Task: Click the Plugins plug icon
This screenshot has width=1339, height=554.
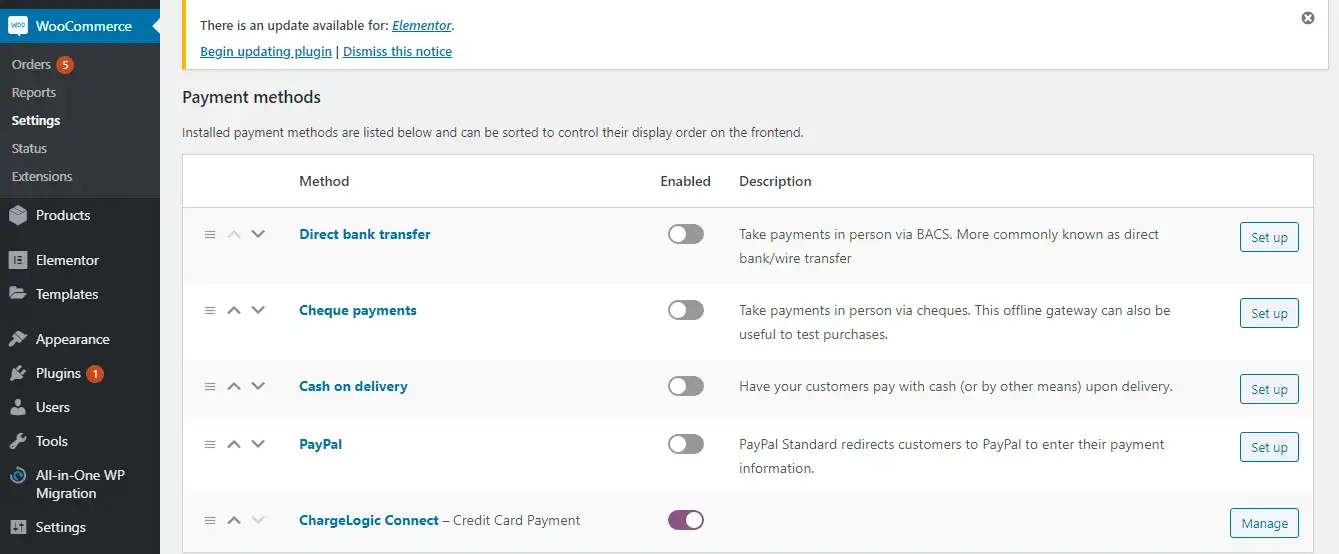Action: [x=17, y=373]
